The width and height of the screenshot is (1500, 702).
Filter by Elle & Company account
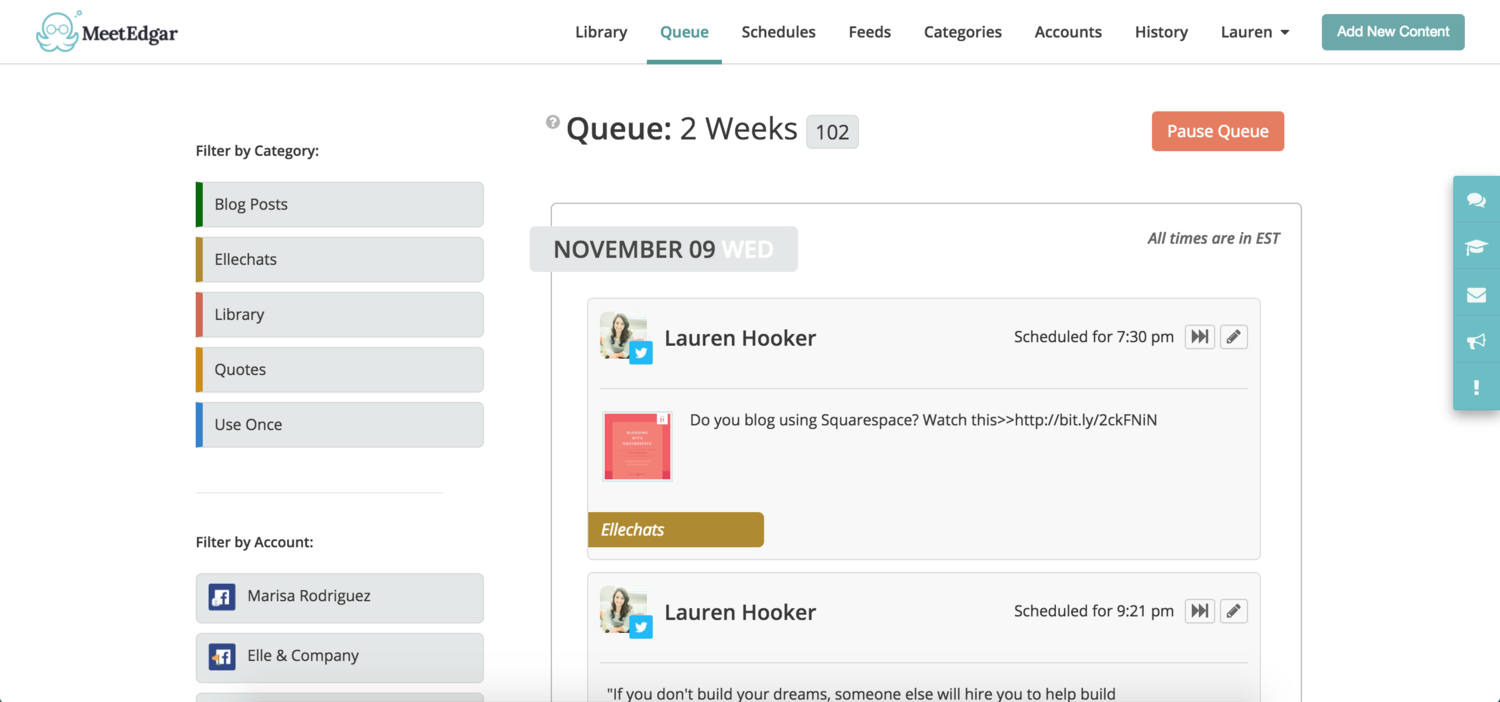(340, 657)
